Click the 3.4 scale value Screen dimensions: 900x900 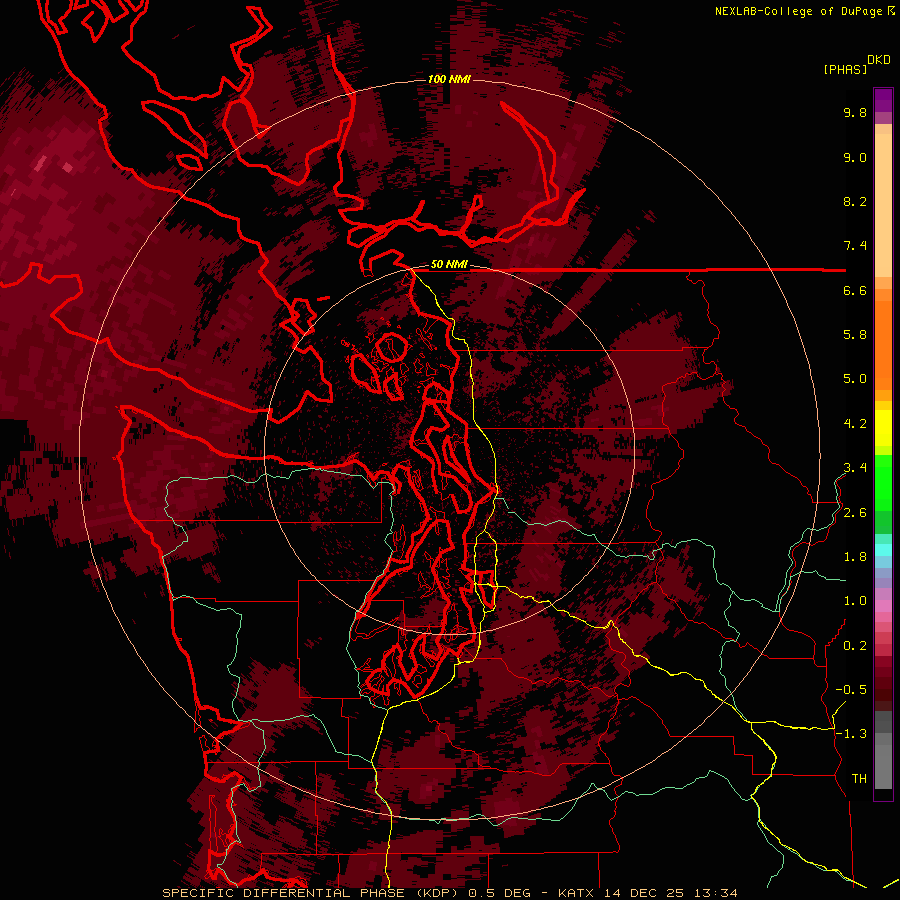coord(855,468)
